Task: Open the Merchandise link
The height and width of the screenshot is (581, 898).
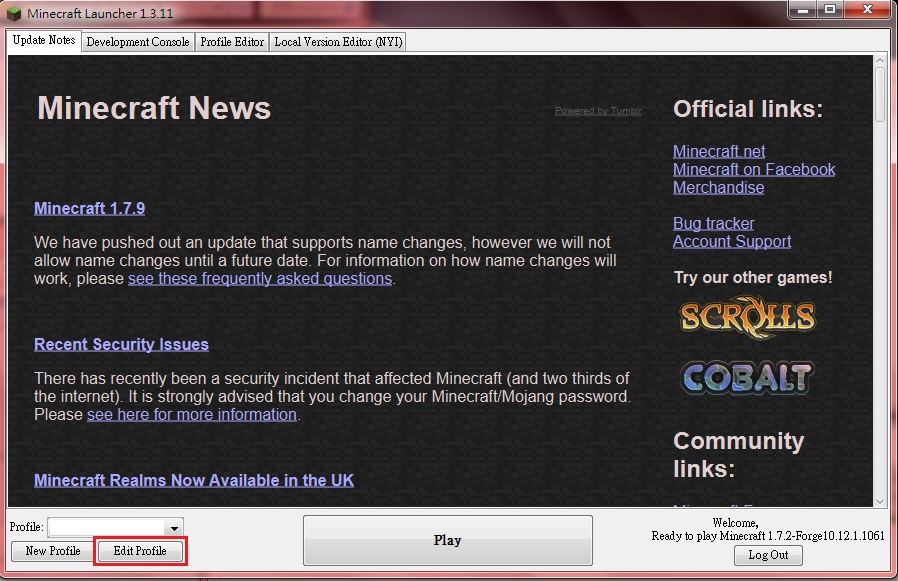Action: 718,187
